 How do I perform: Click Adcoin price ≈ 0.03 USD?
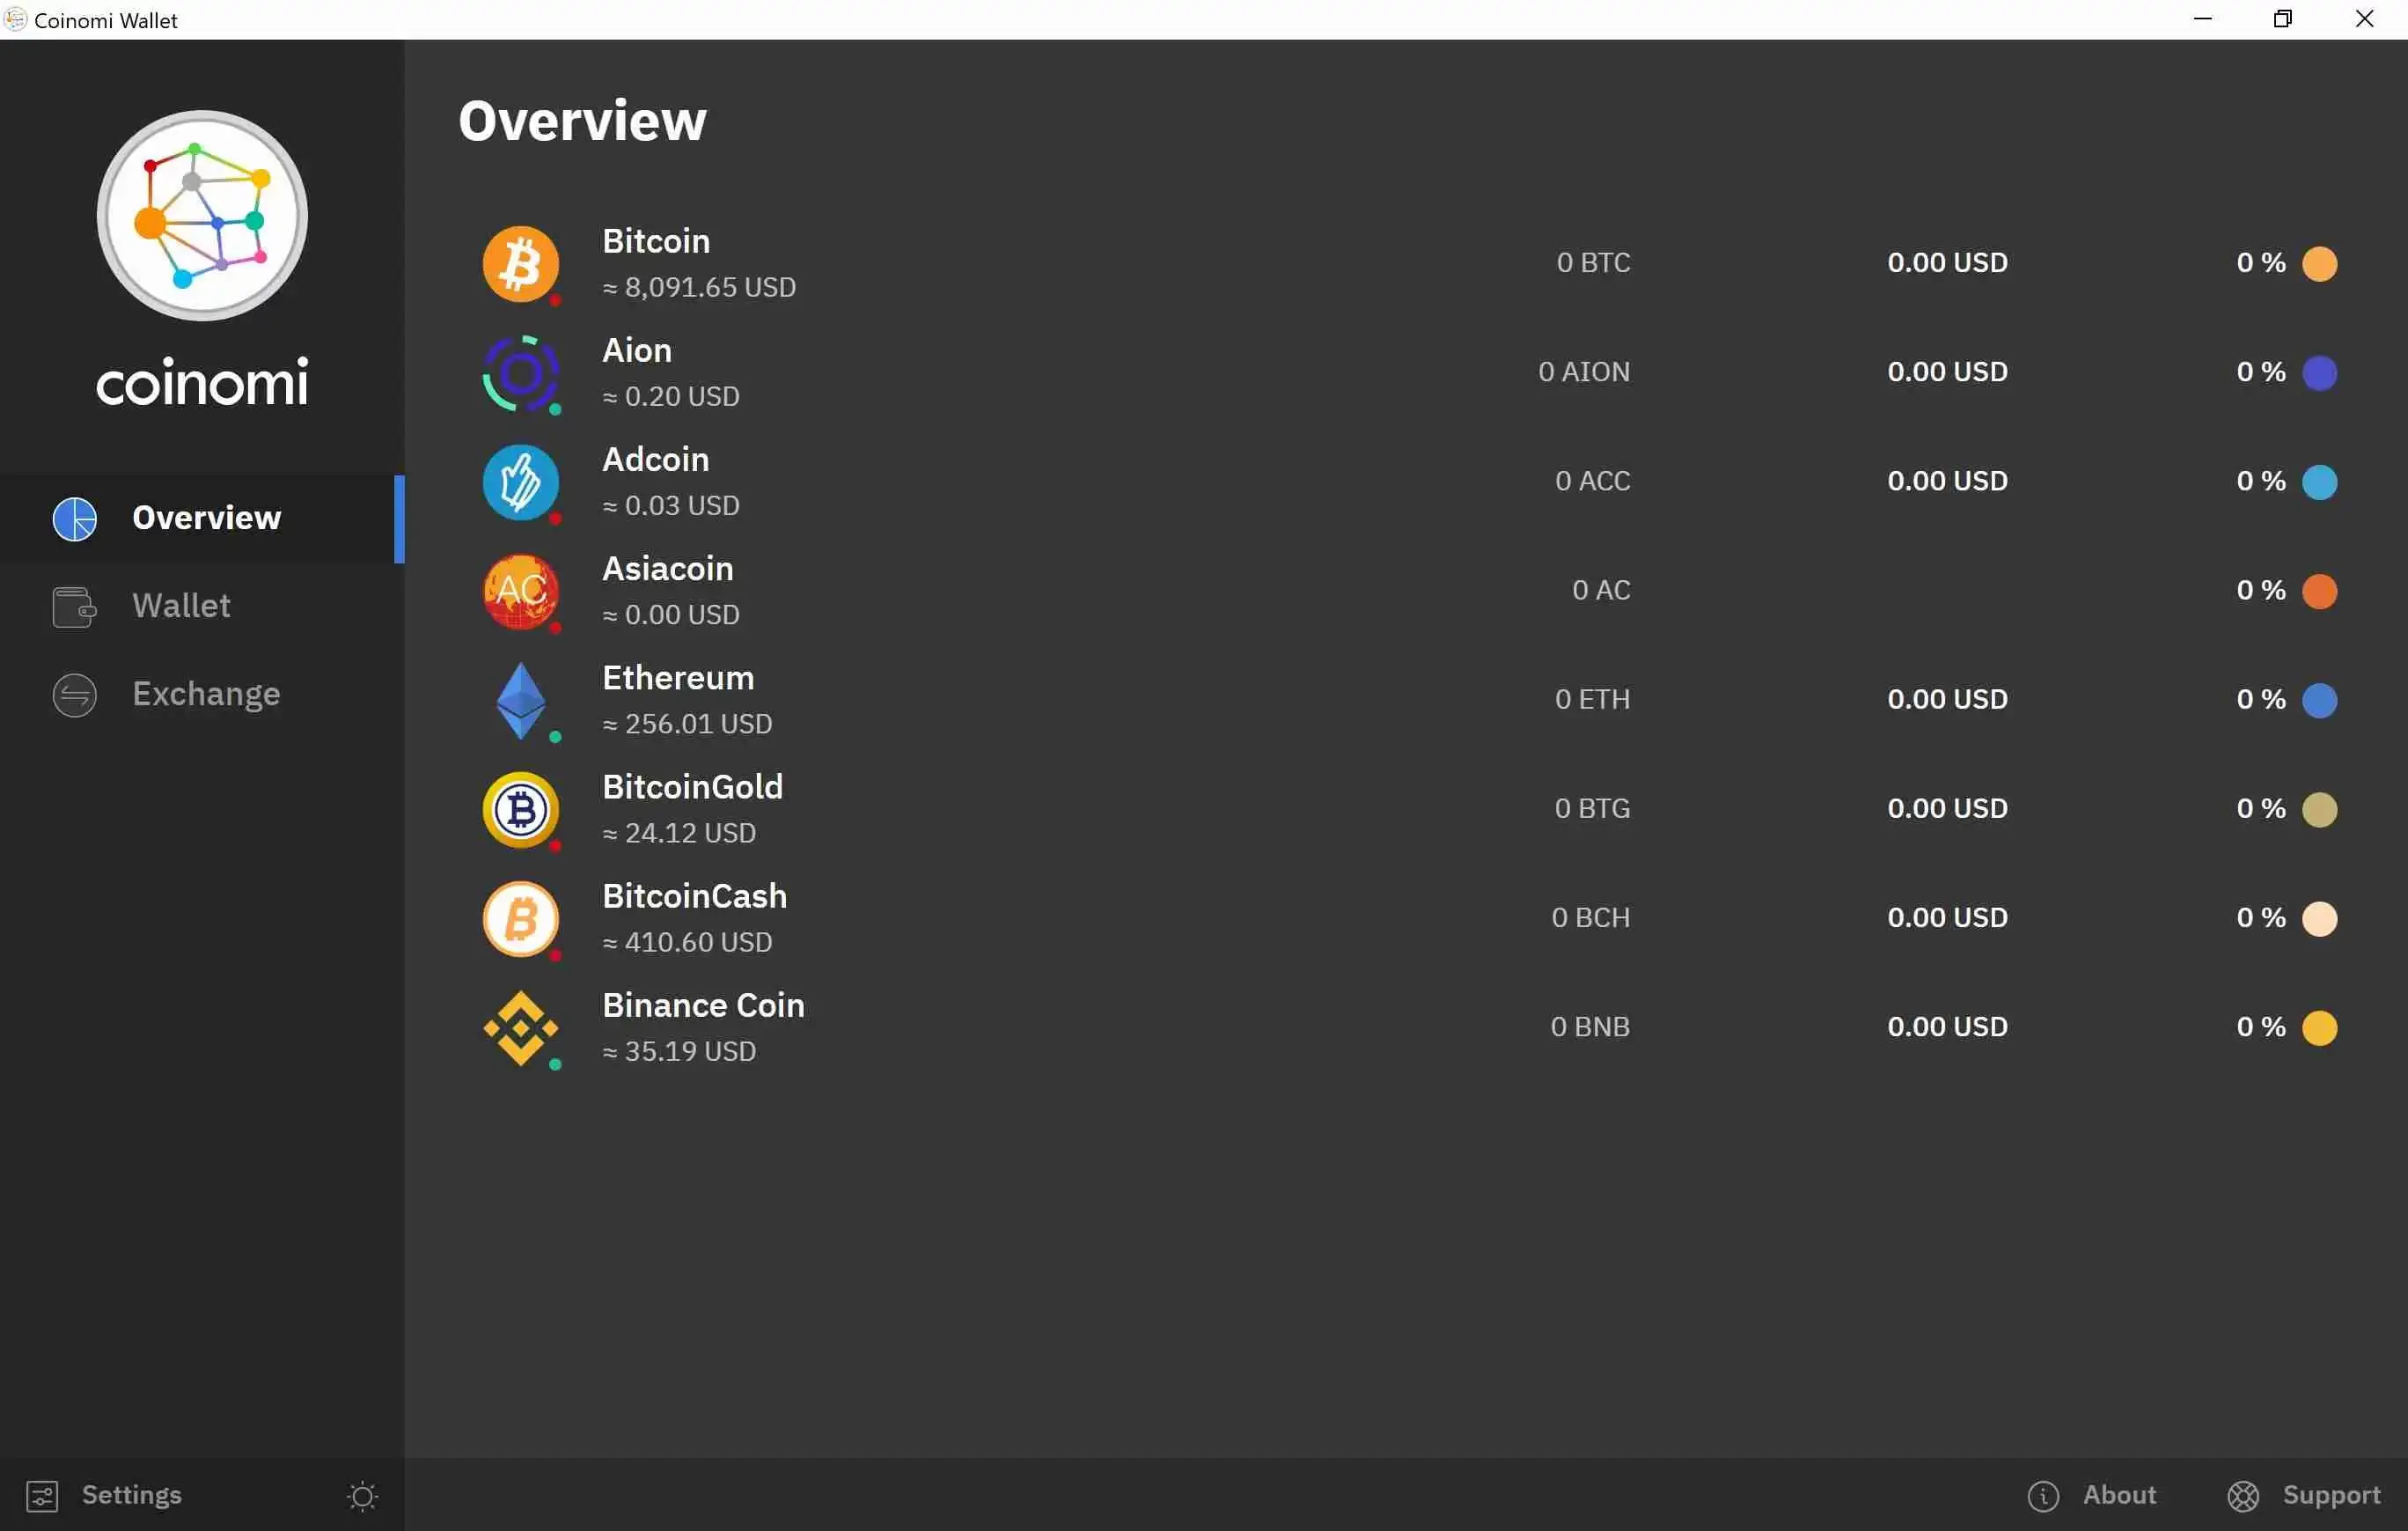tap(671, 505)
